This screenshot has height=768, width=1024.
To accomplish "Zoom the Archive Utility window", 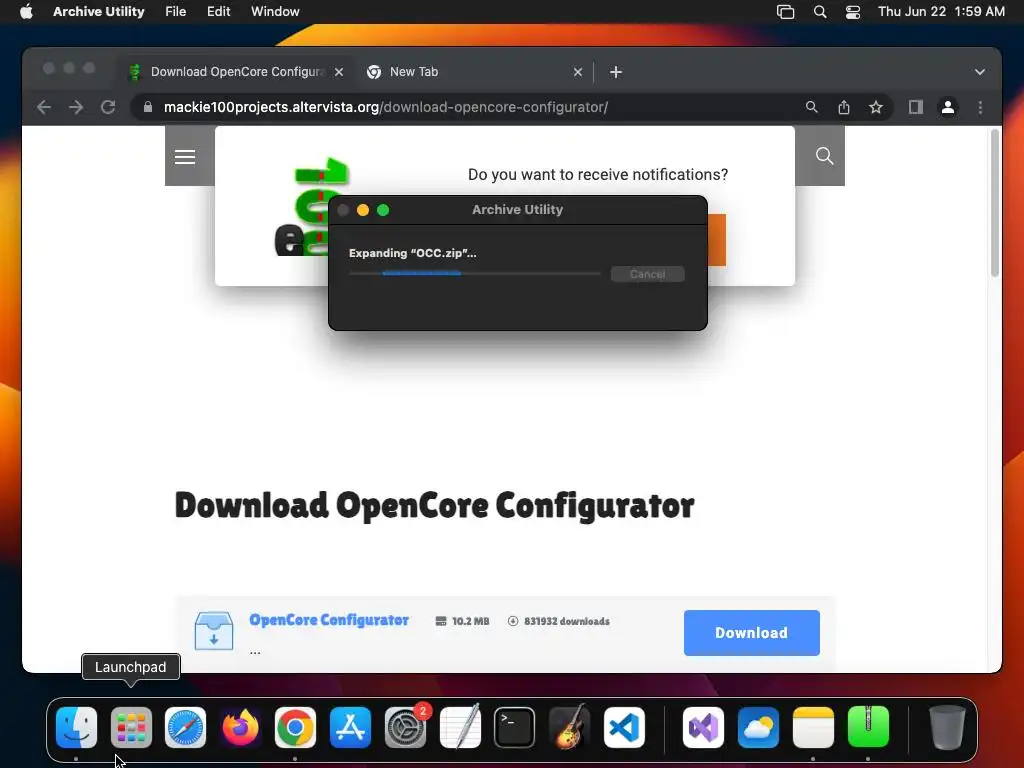I will pyautogui.click(x=383, y=210).
